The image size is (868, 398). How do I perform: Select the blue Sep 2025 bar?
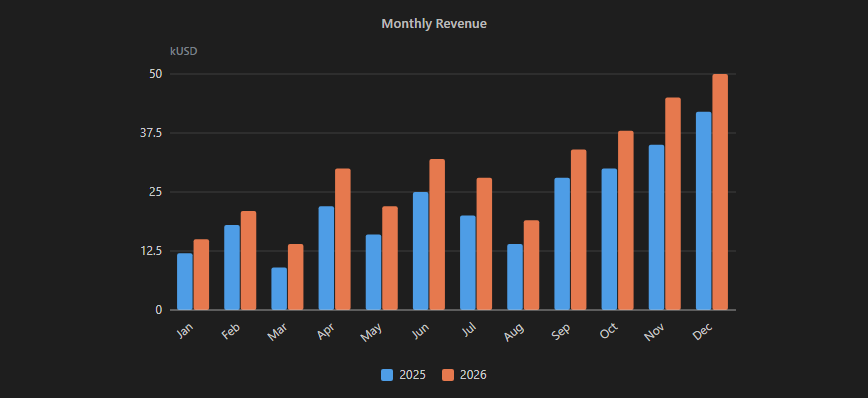tap(562, 244)
